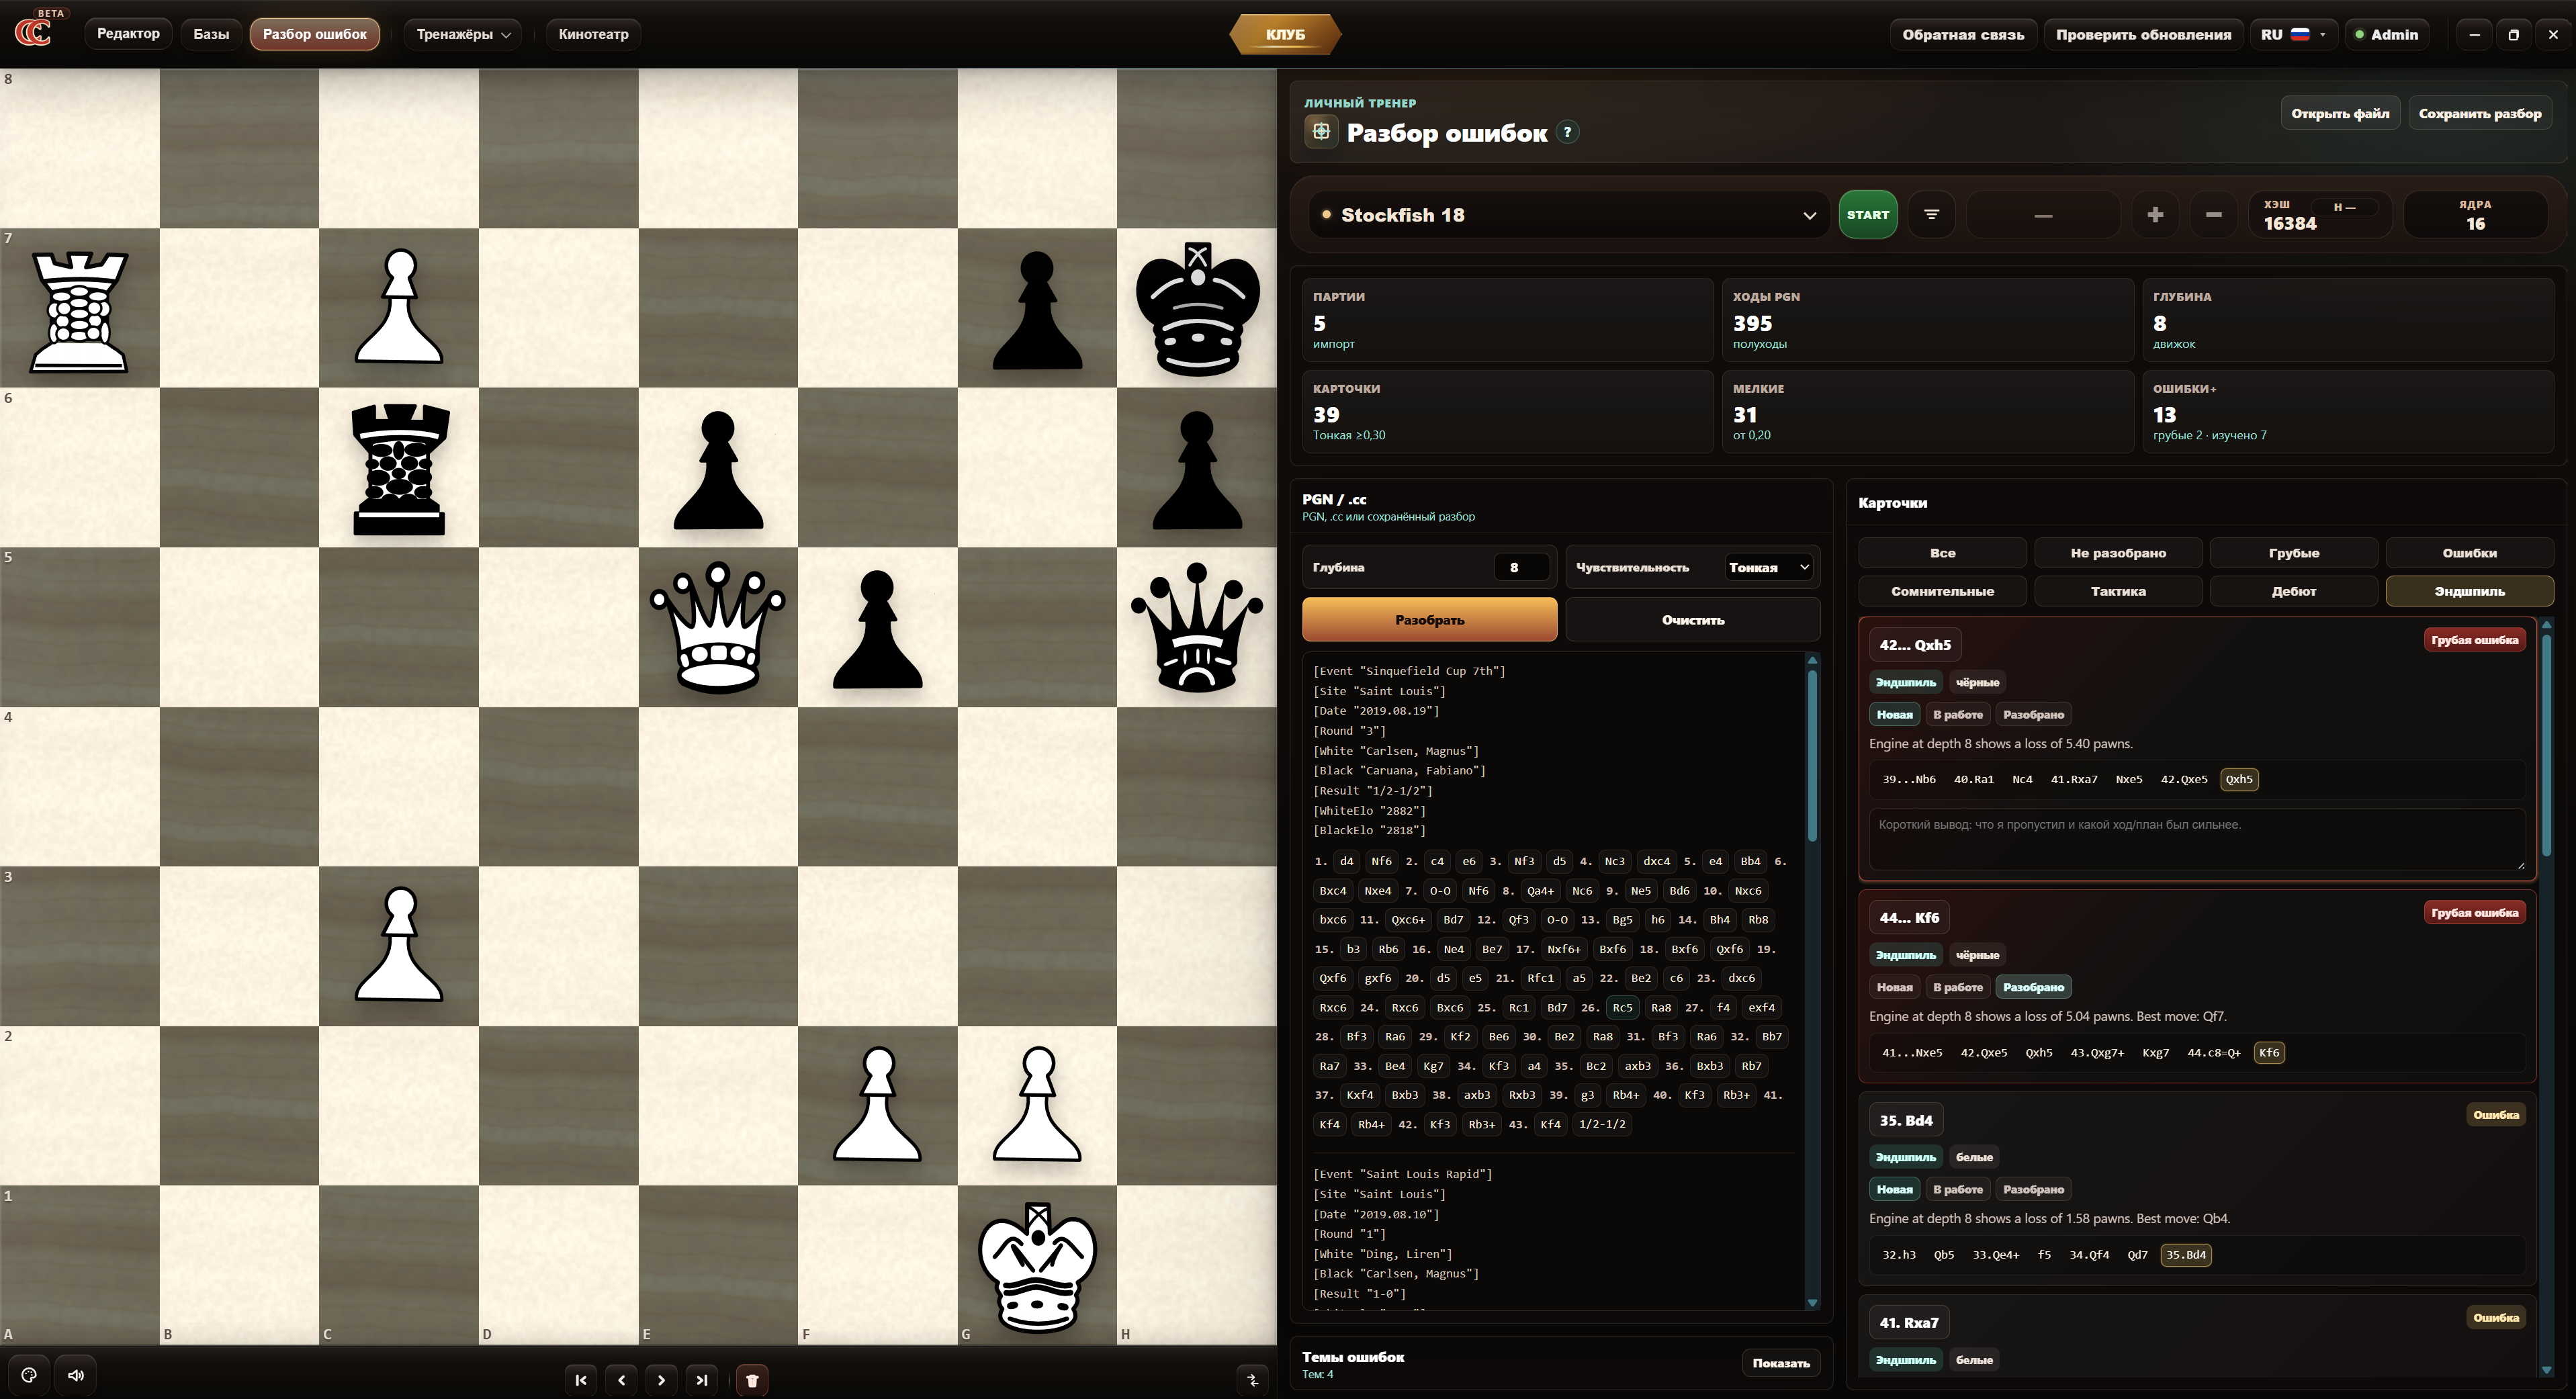The width and height of the screenshot is (2576, 1399).
Task: Set 44... Kf6 card status to В работе
Action: click(1957, 987)
